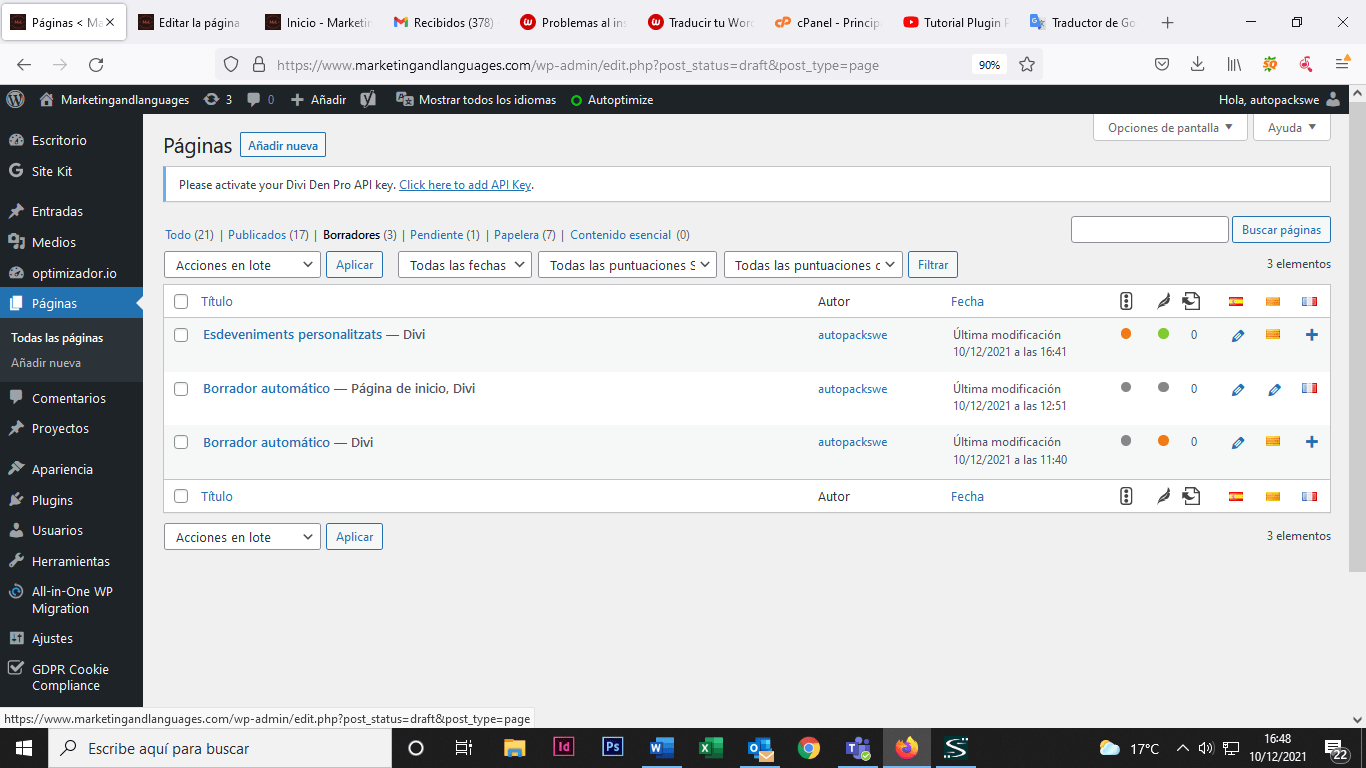Open Microsoft Word from the taskbar

point(661,748)
